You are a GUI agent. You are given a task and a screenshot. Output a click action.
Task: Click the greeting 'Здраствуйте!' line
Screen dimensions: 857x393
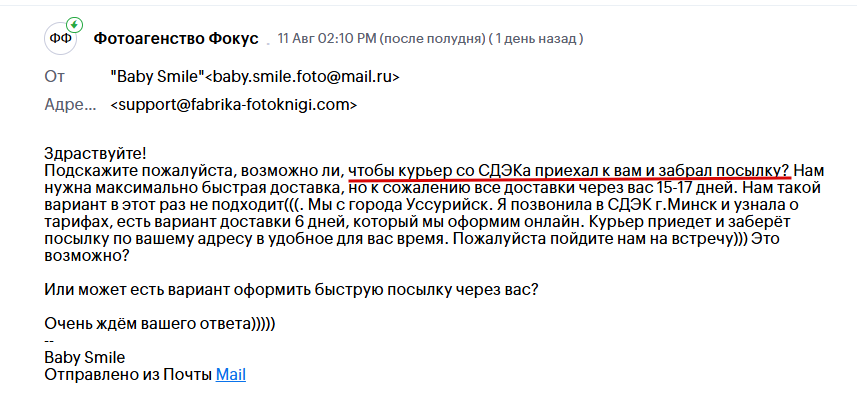[x=95, y=153]
